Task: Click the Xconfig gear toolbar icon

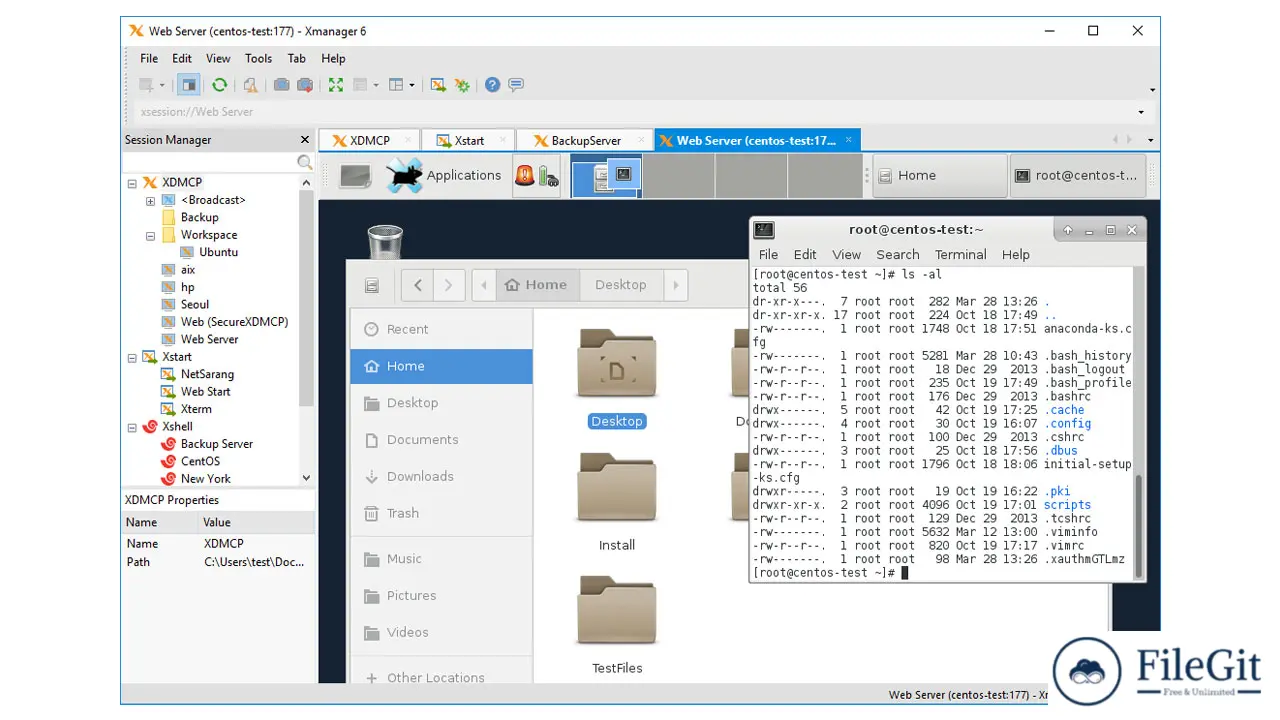Action: [x=462, y=85]
